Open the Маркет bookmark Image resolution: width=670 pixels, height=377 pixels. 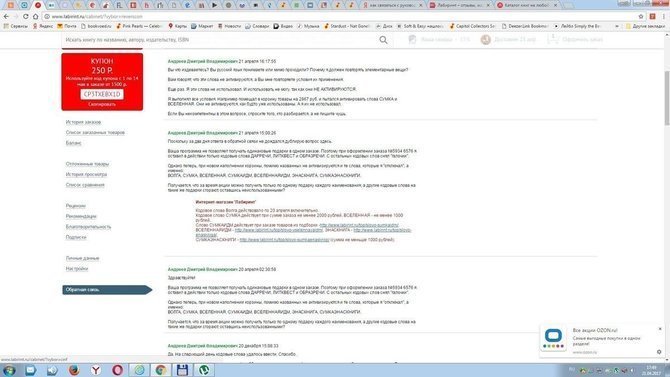(x=202, y=26)
